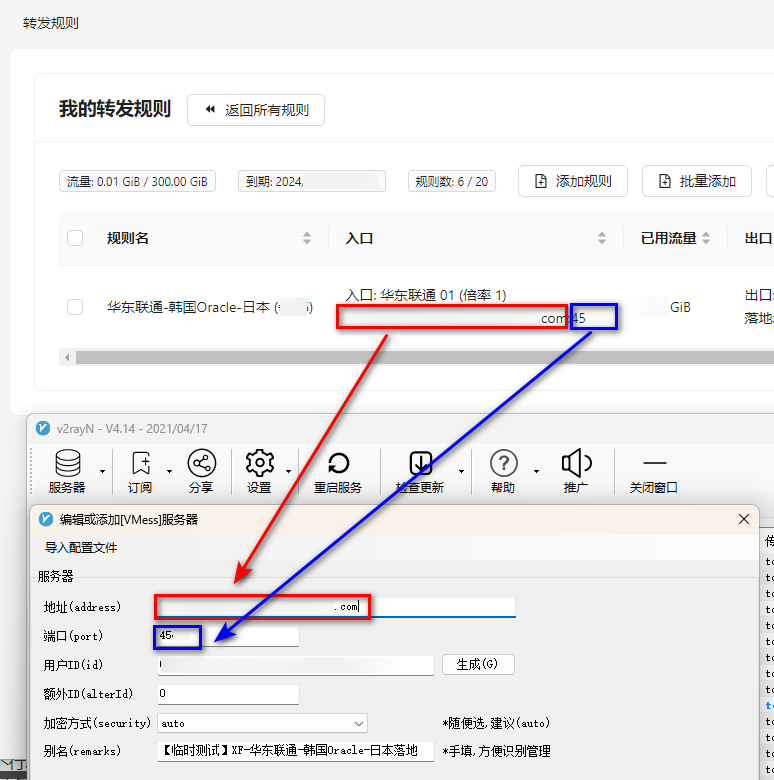
Task: Open the 导入配置文件 menu
Action: pyautogui.click(x=81, y=548)
